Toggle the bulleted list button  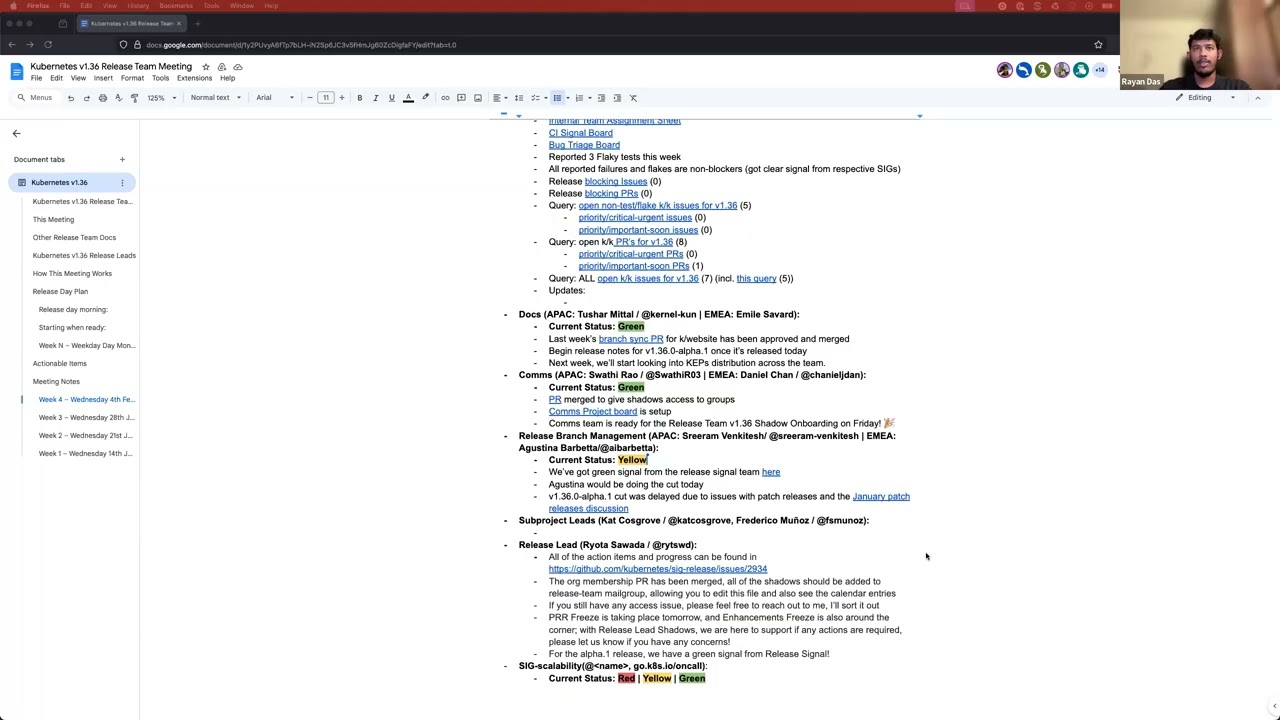(x=557, y=98)
